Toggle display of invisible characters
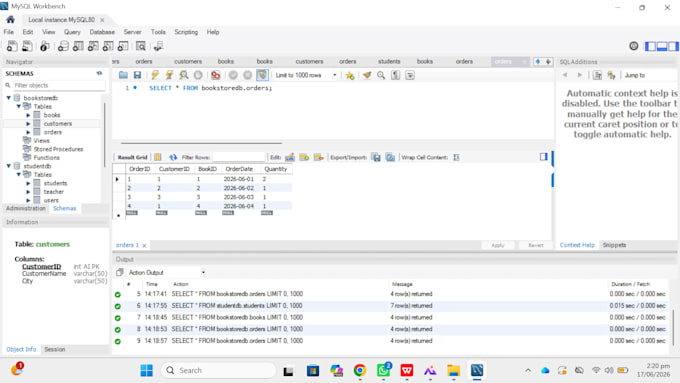 [396, 75]
